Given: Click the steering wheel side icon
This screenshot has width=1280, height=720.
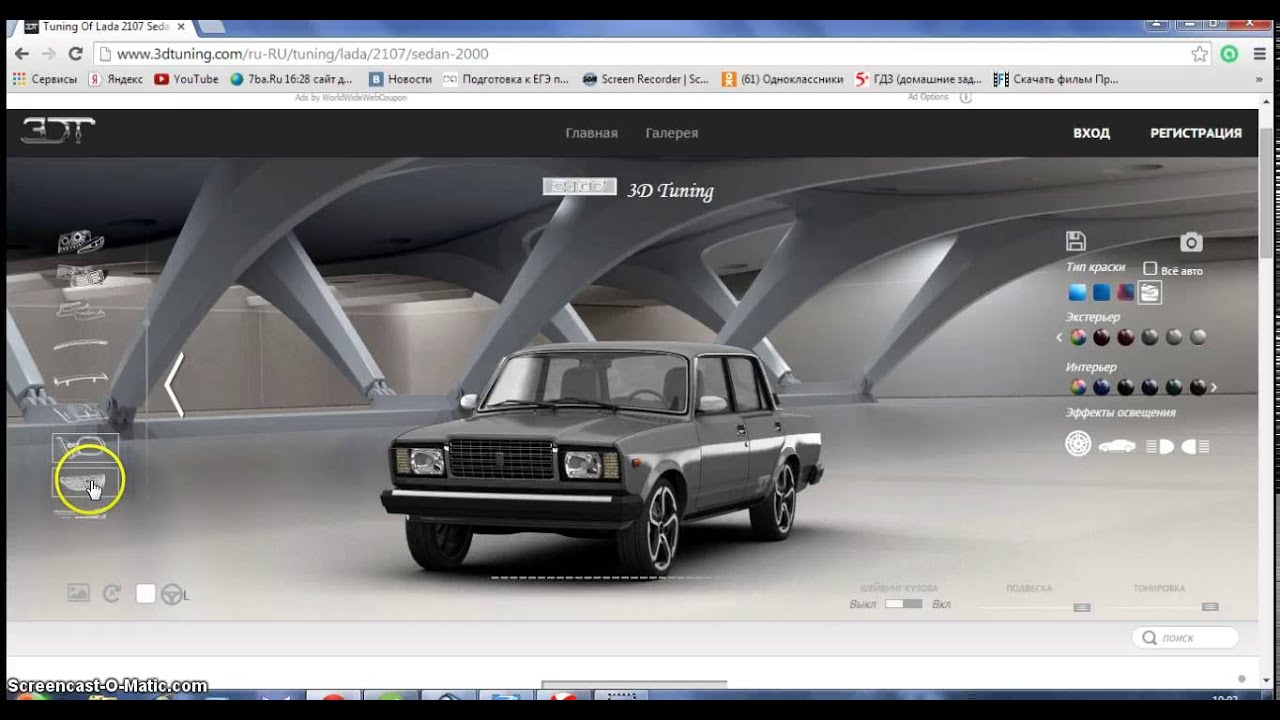Looking at the screenshot, I should 173,594.
